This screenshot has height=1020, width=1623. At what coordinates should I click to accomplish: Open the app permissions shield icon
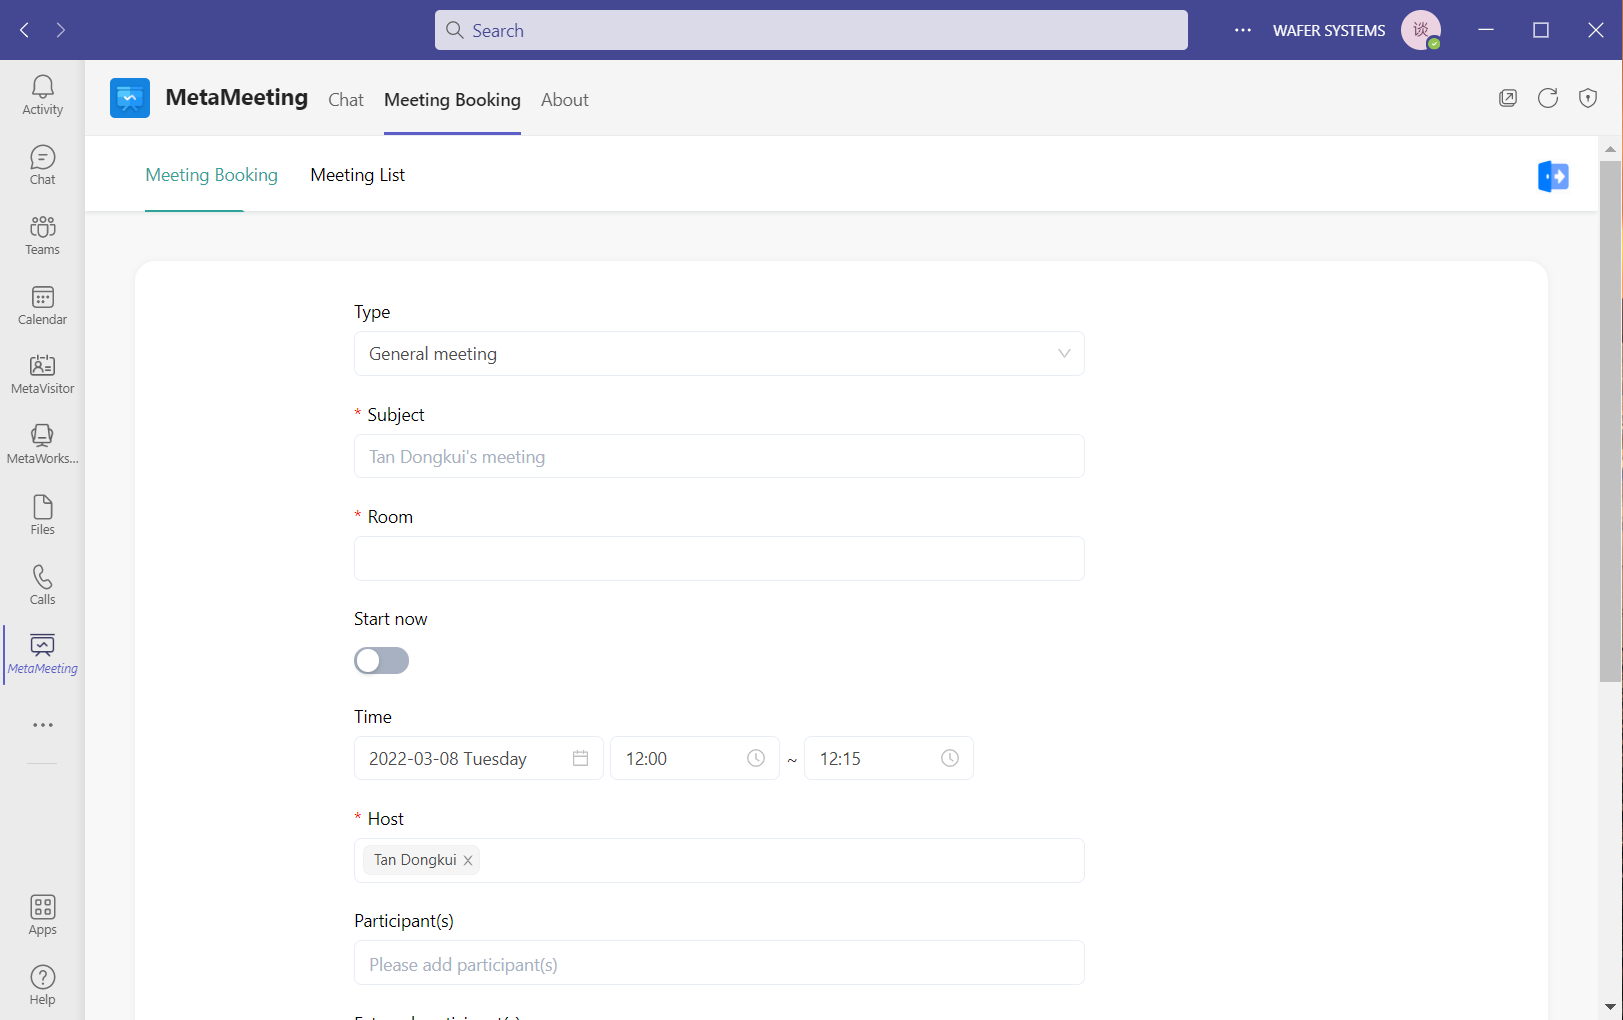(x=1588, y=98)
